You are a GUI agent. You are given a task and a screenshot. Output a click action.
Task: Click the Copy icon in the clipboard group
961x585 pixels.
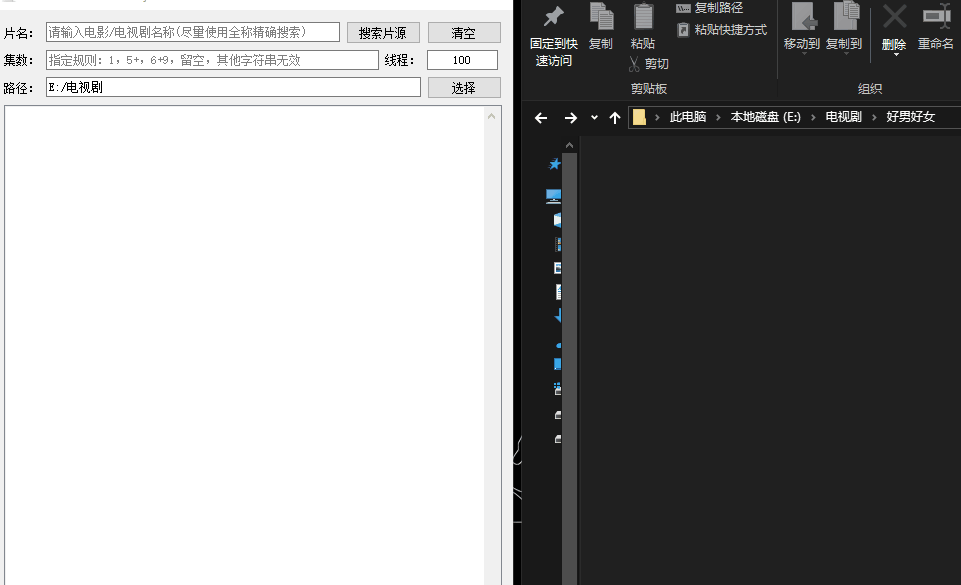[601, 17]
